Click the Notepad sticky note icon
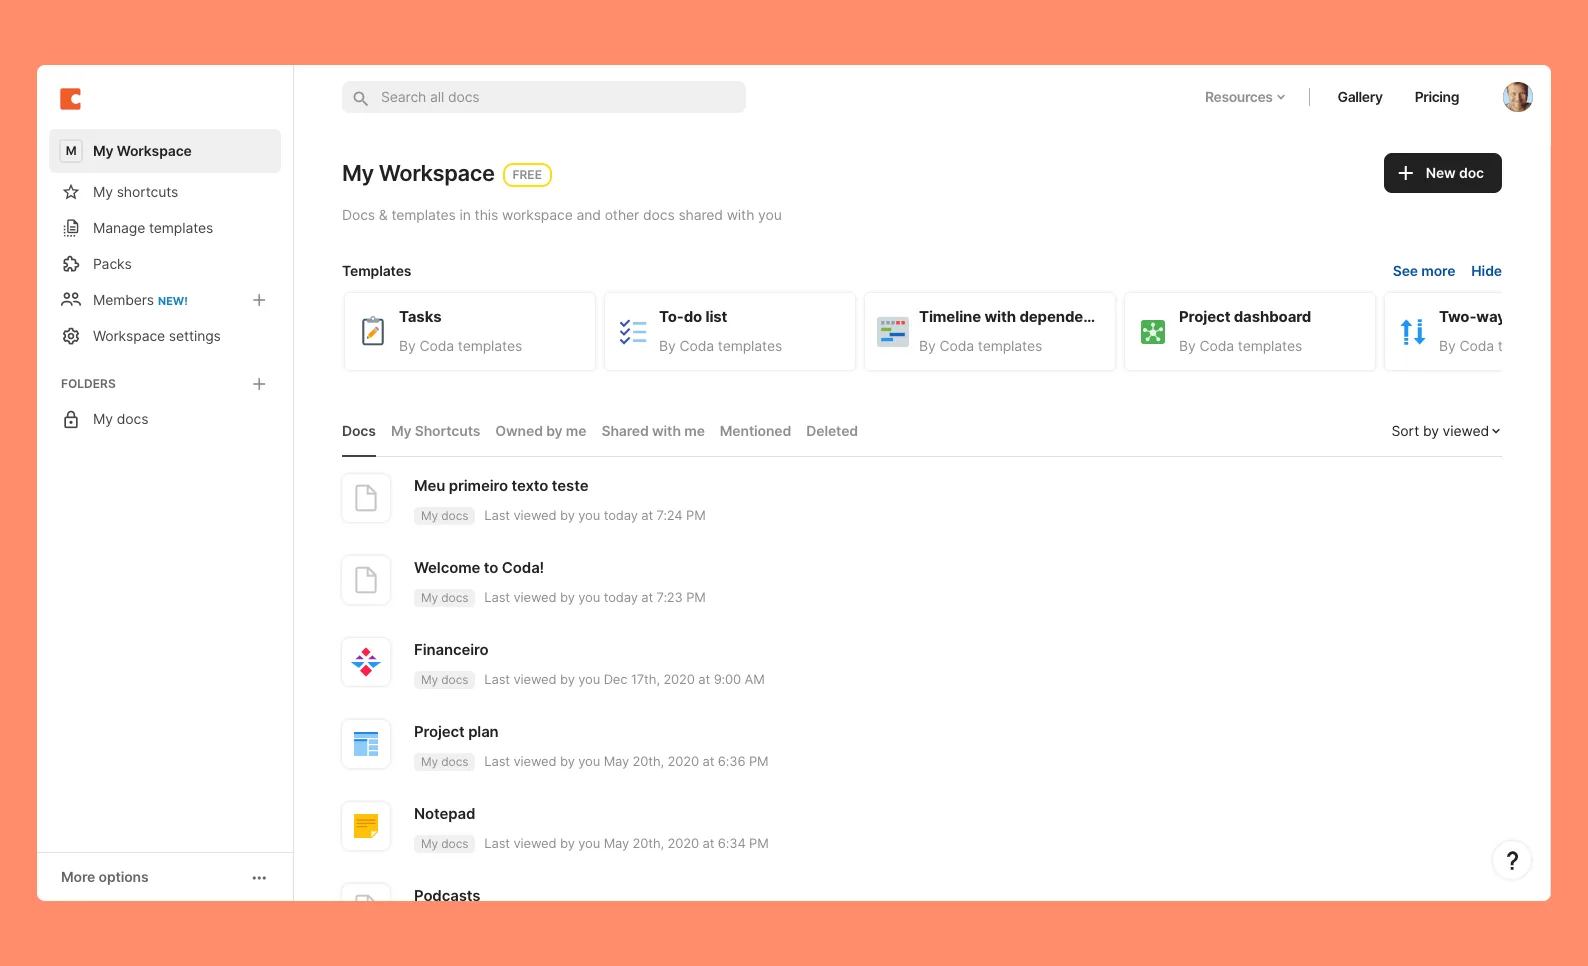 point(366,826)
